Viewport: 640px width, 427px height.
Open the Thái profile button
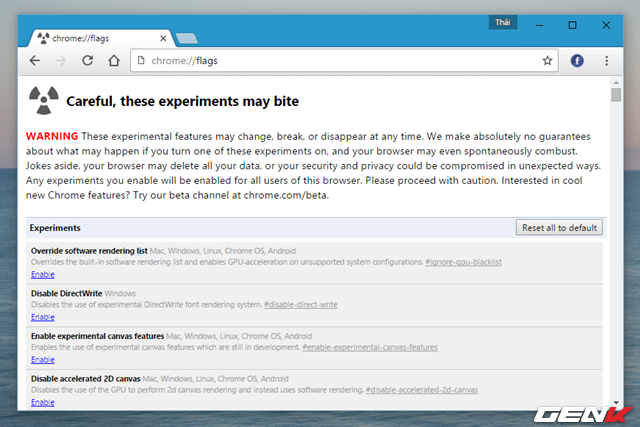click(504, 22)
